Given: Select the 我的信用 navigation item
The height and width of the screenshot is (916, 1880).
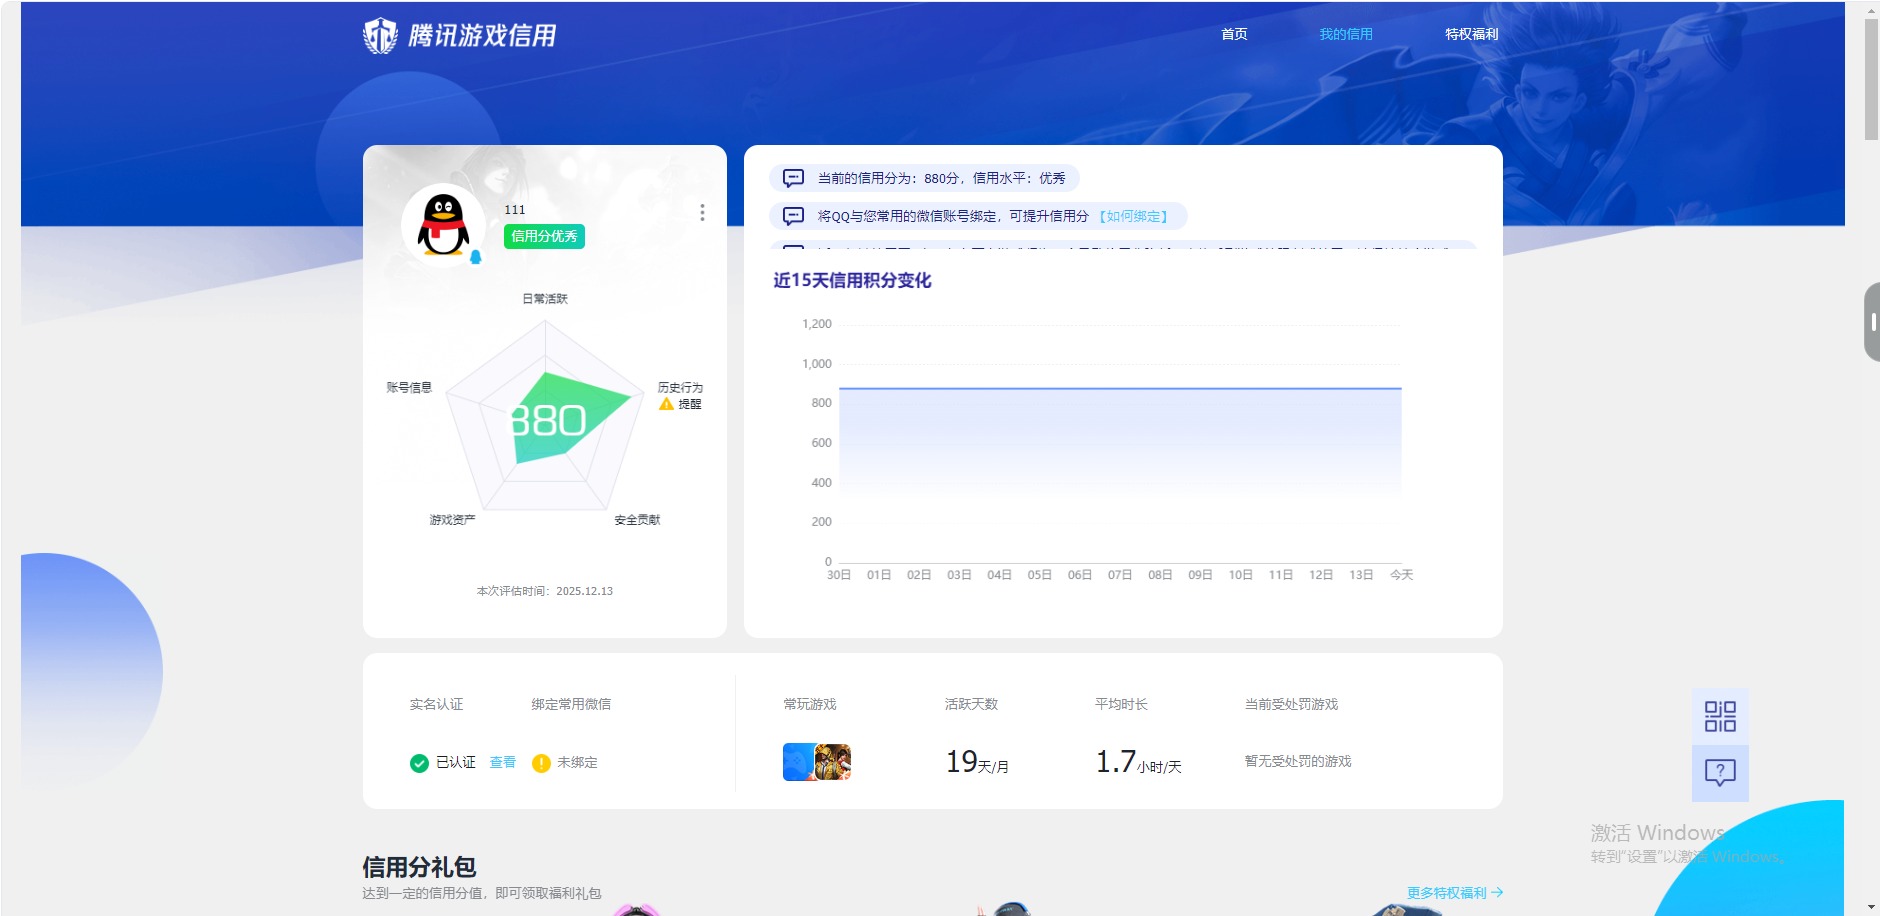Looking at the screenshot, I should 1344,33.
